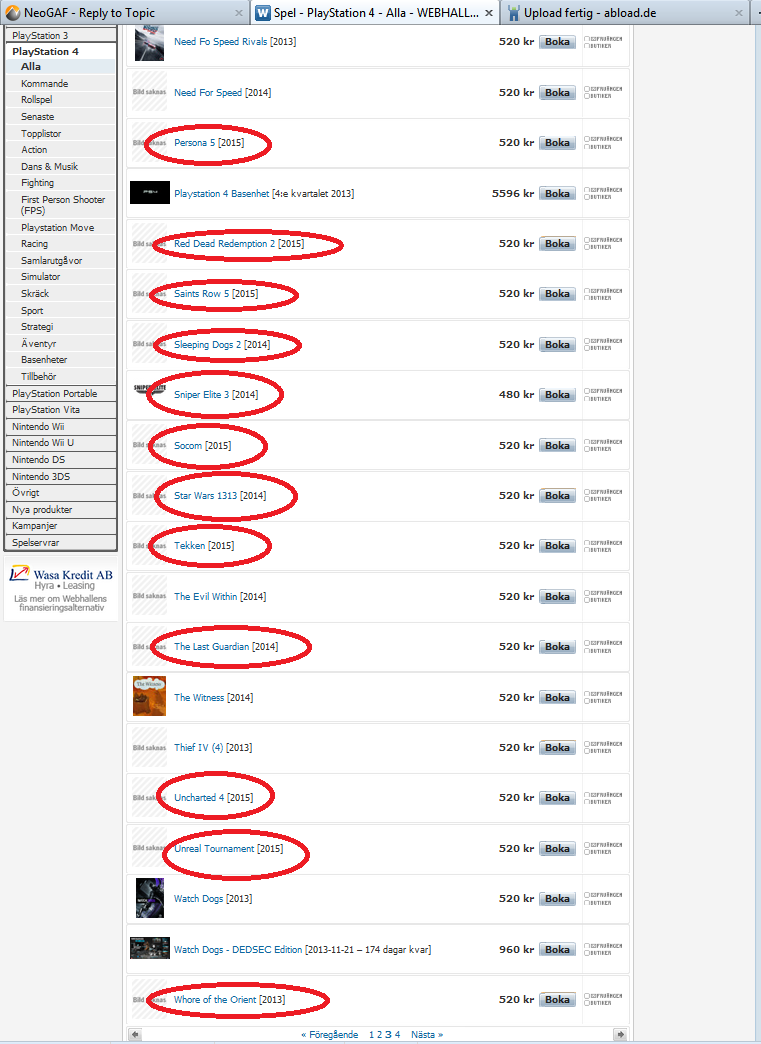Click Boka for Whore of the Orient
Viewport: 761px width, 1044px height.
coord(557,999)
